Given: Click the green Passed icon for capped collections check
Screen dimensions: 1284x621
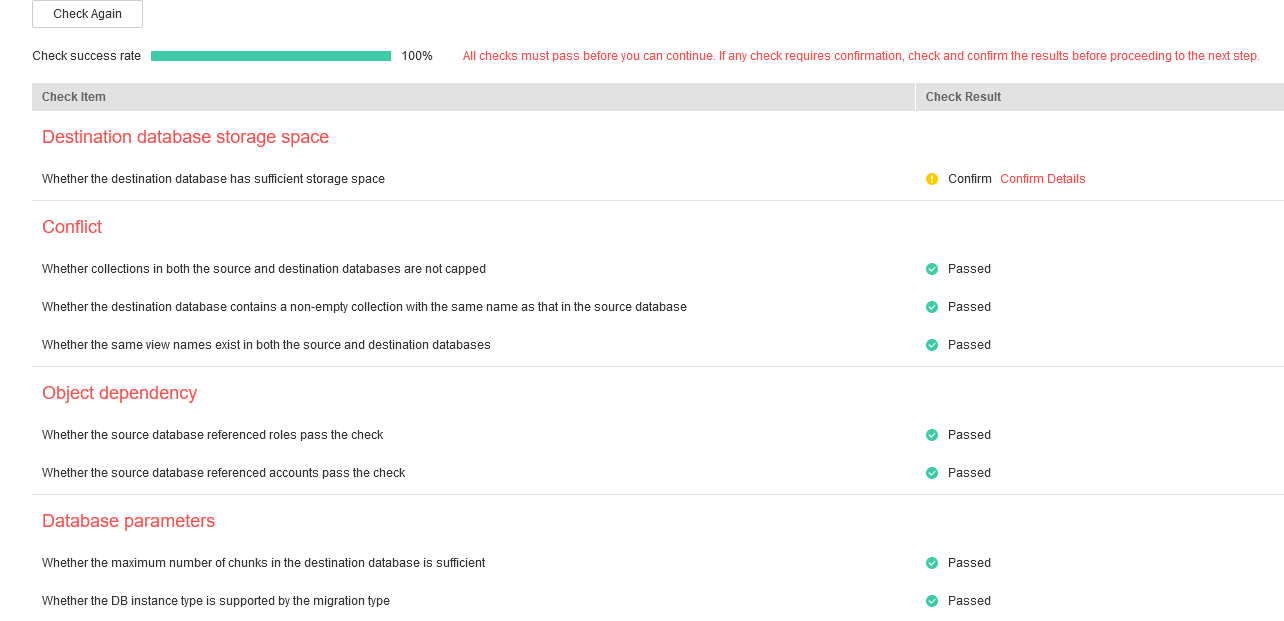Looking at the screenshot, I should [931, 268].
